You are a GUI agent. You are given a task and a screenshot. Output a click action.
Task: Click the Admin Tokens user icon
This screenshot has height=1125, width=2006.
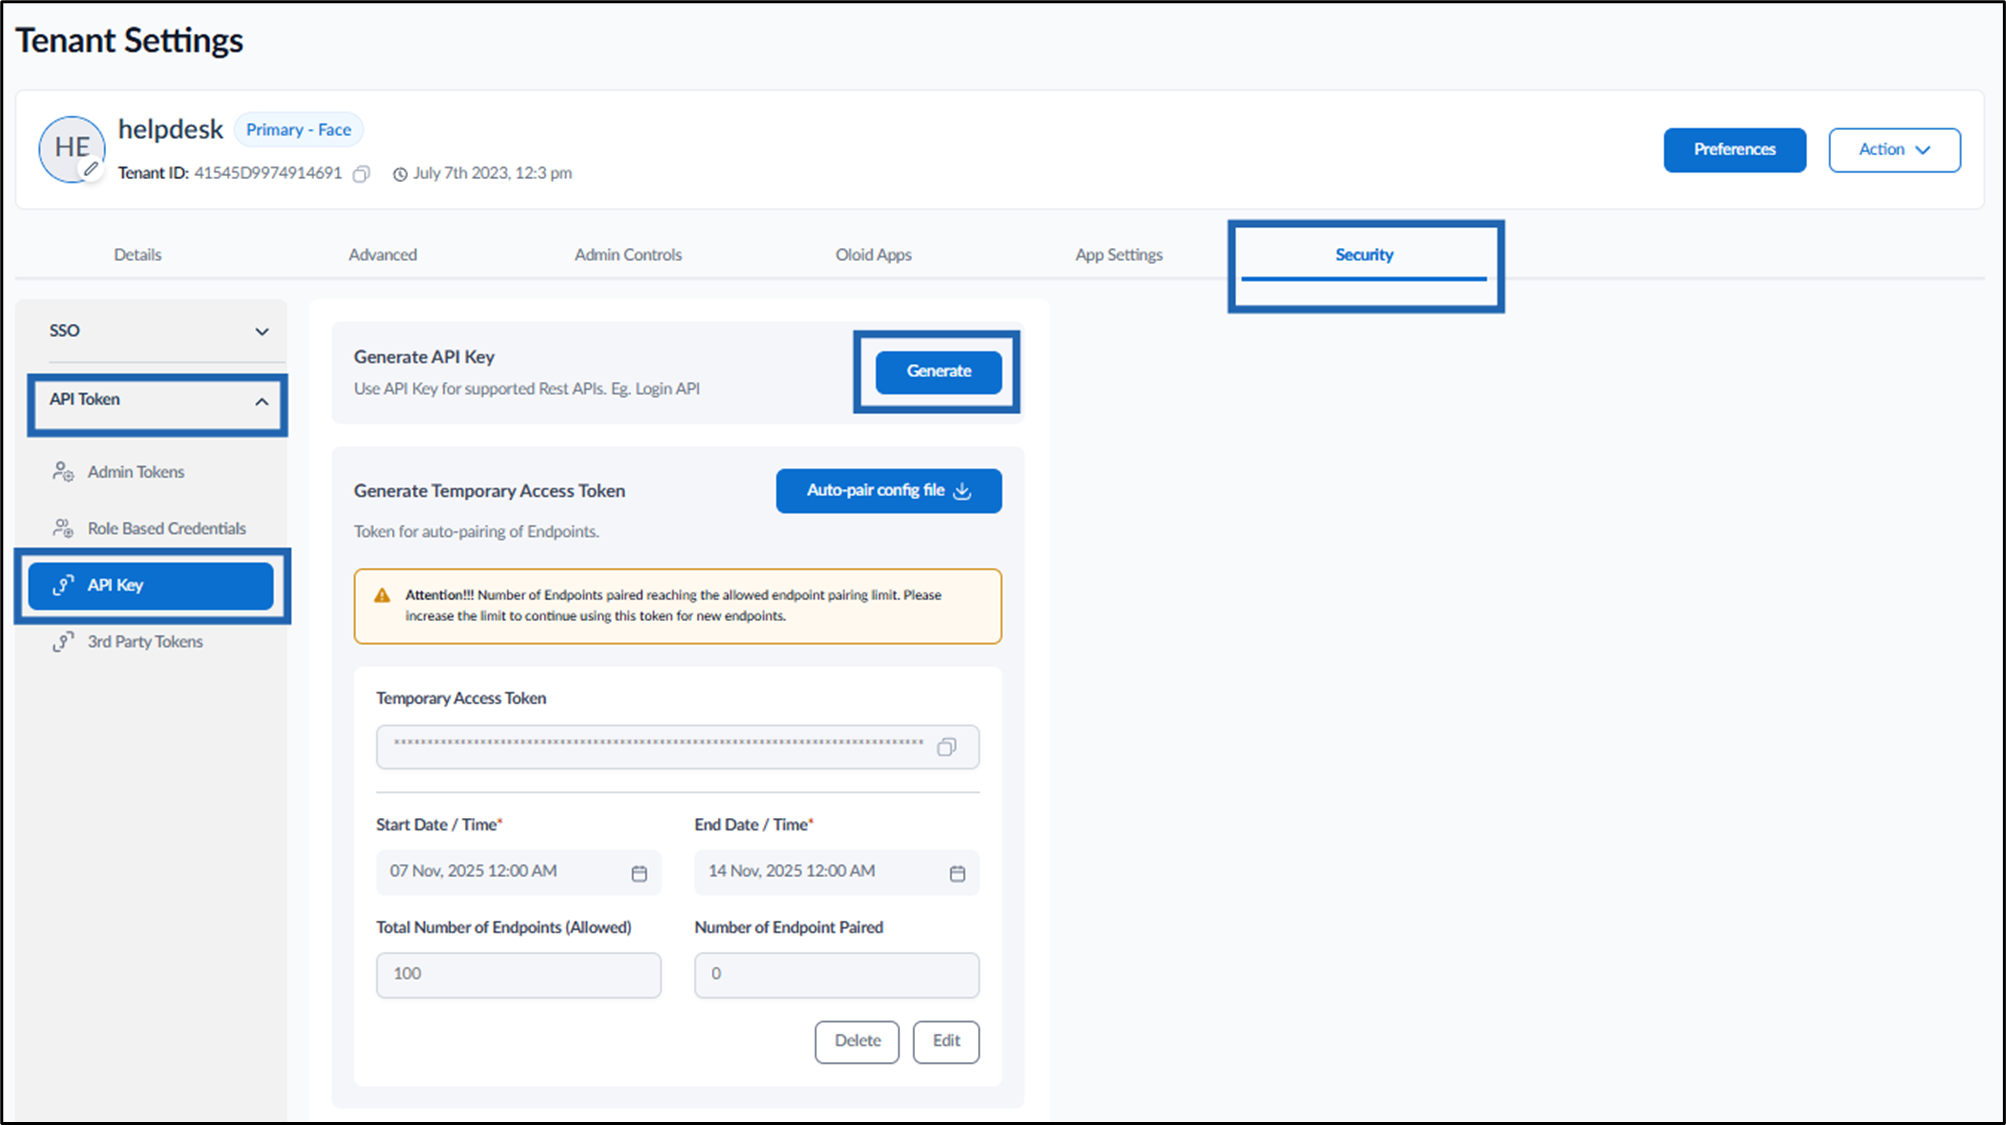[x=63, y=472]
